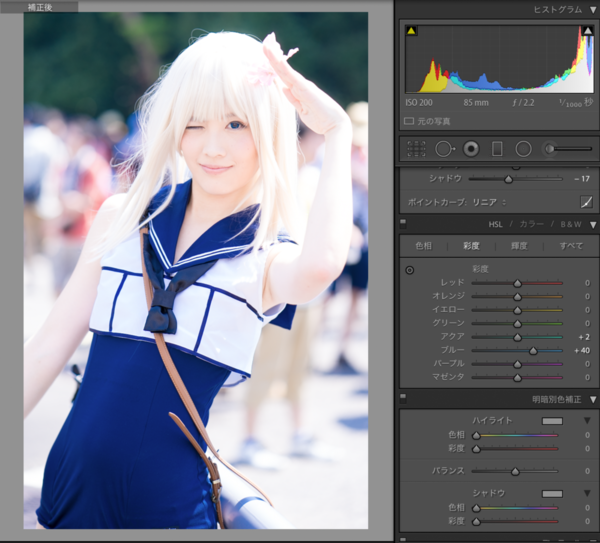
Task: Open the 色相 tab
Action: point(424,246)
